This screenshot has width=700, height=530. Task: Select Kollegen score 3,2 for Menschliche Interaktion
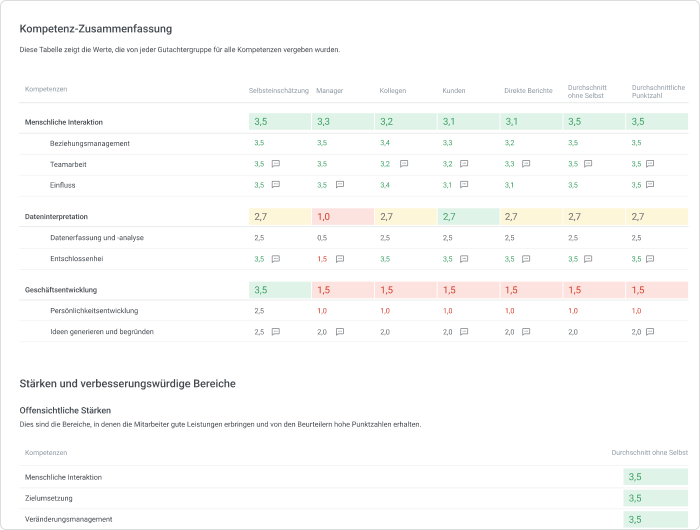(x=406, y=121)
